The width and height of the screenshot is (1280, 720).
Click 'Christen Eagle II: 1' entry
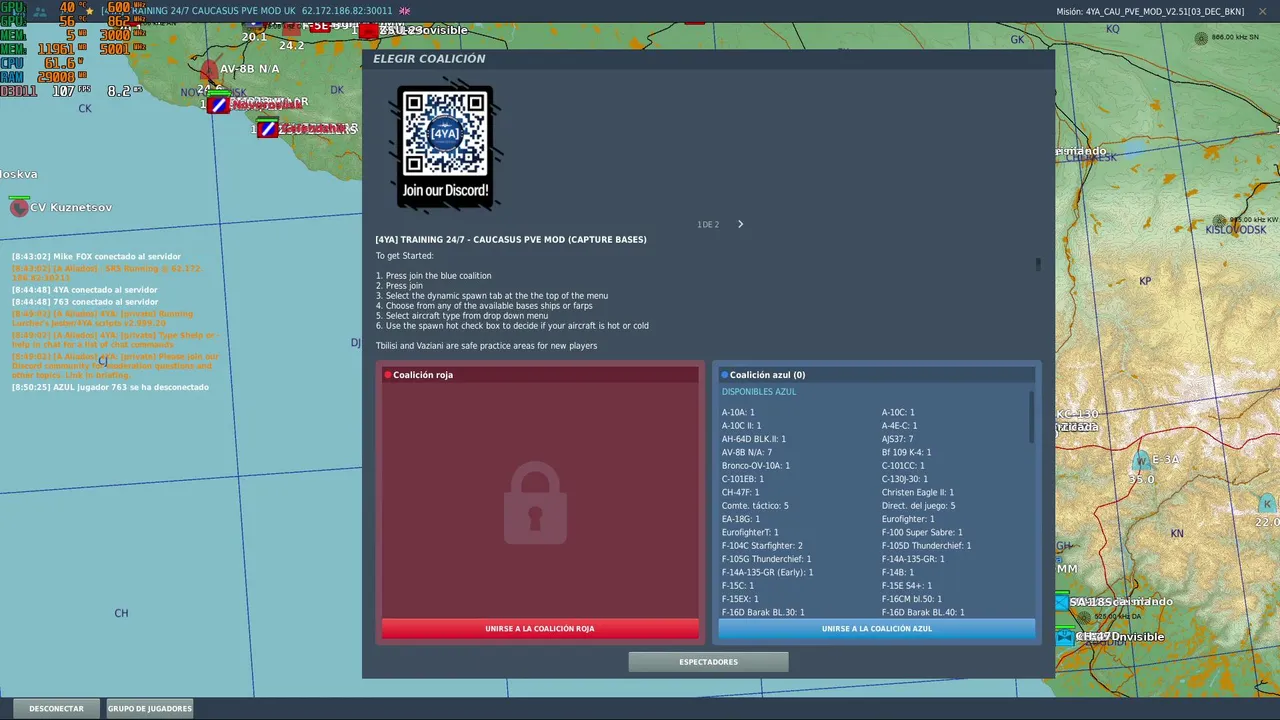point(918,492)
